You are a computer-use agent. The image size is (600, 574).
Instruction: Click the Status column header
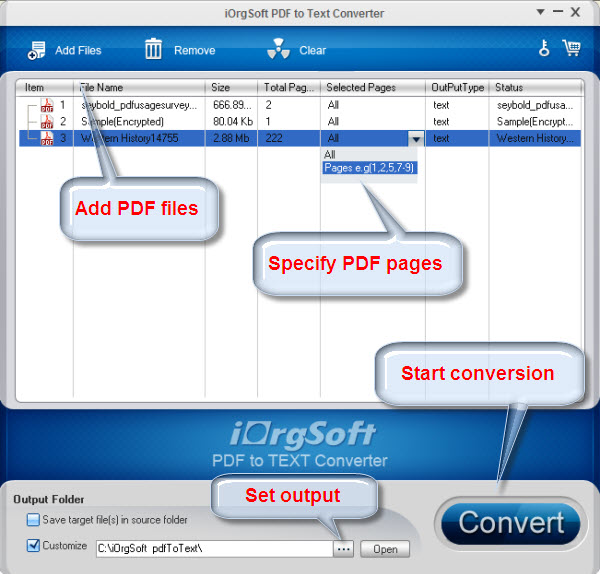pos(536,88)
